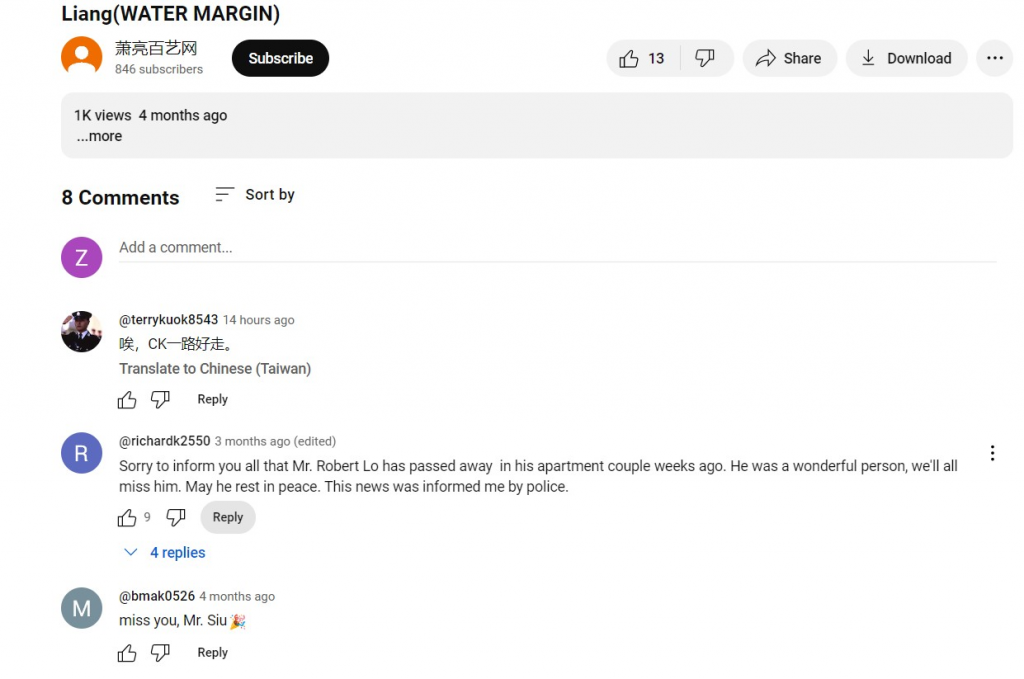Download the video
The height and width of the screenshot is (679, 1024).
[906, 59]
